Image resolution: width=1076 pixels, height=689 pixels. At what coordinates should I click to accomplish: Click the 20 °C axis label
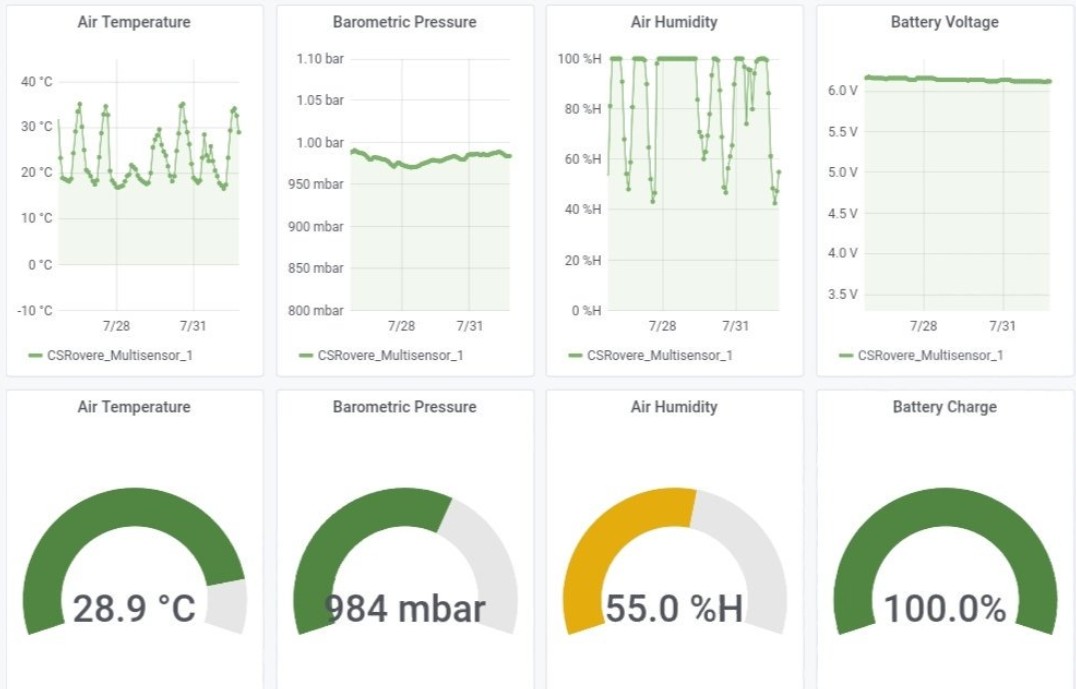tap(36, 172)
